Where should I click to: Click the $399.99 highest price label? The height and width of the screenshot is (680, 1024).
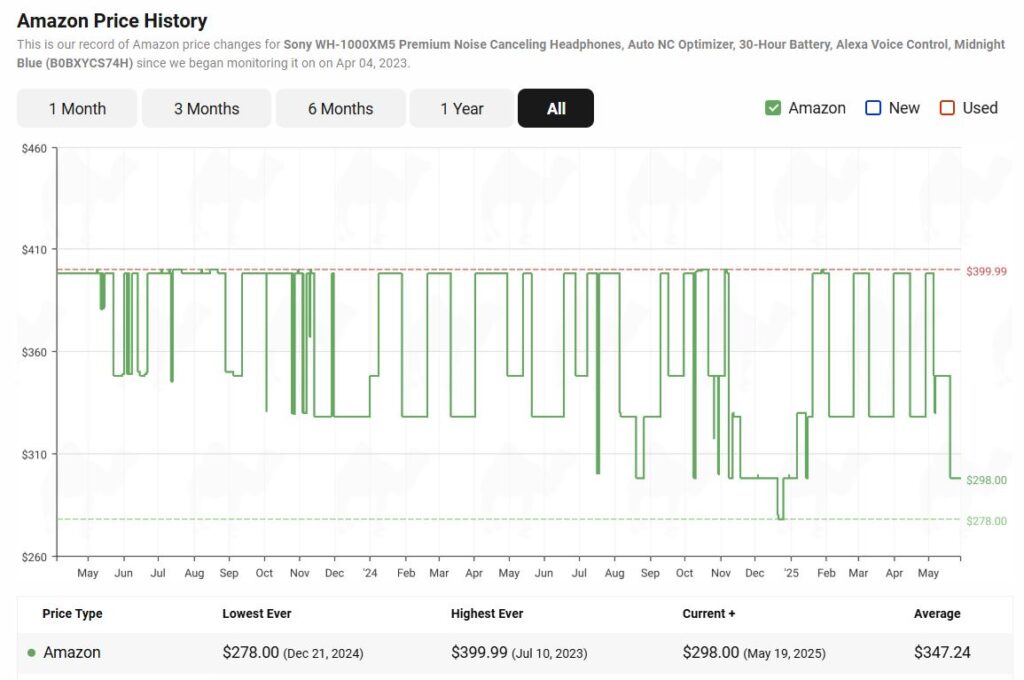pos(986,271)
